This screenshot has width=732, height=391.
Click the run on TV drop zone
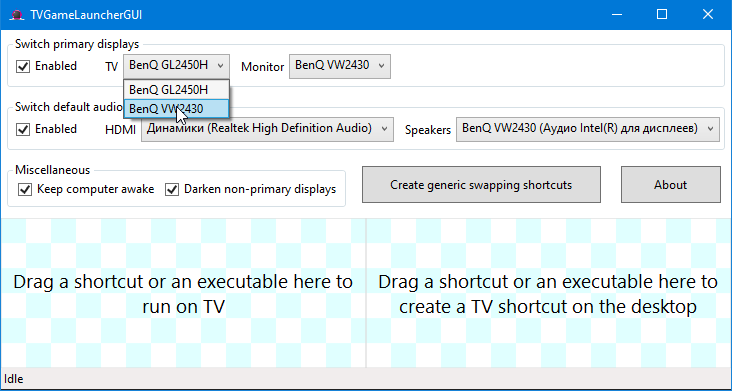[183, 293]
